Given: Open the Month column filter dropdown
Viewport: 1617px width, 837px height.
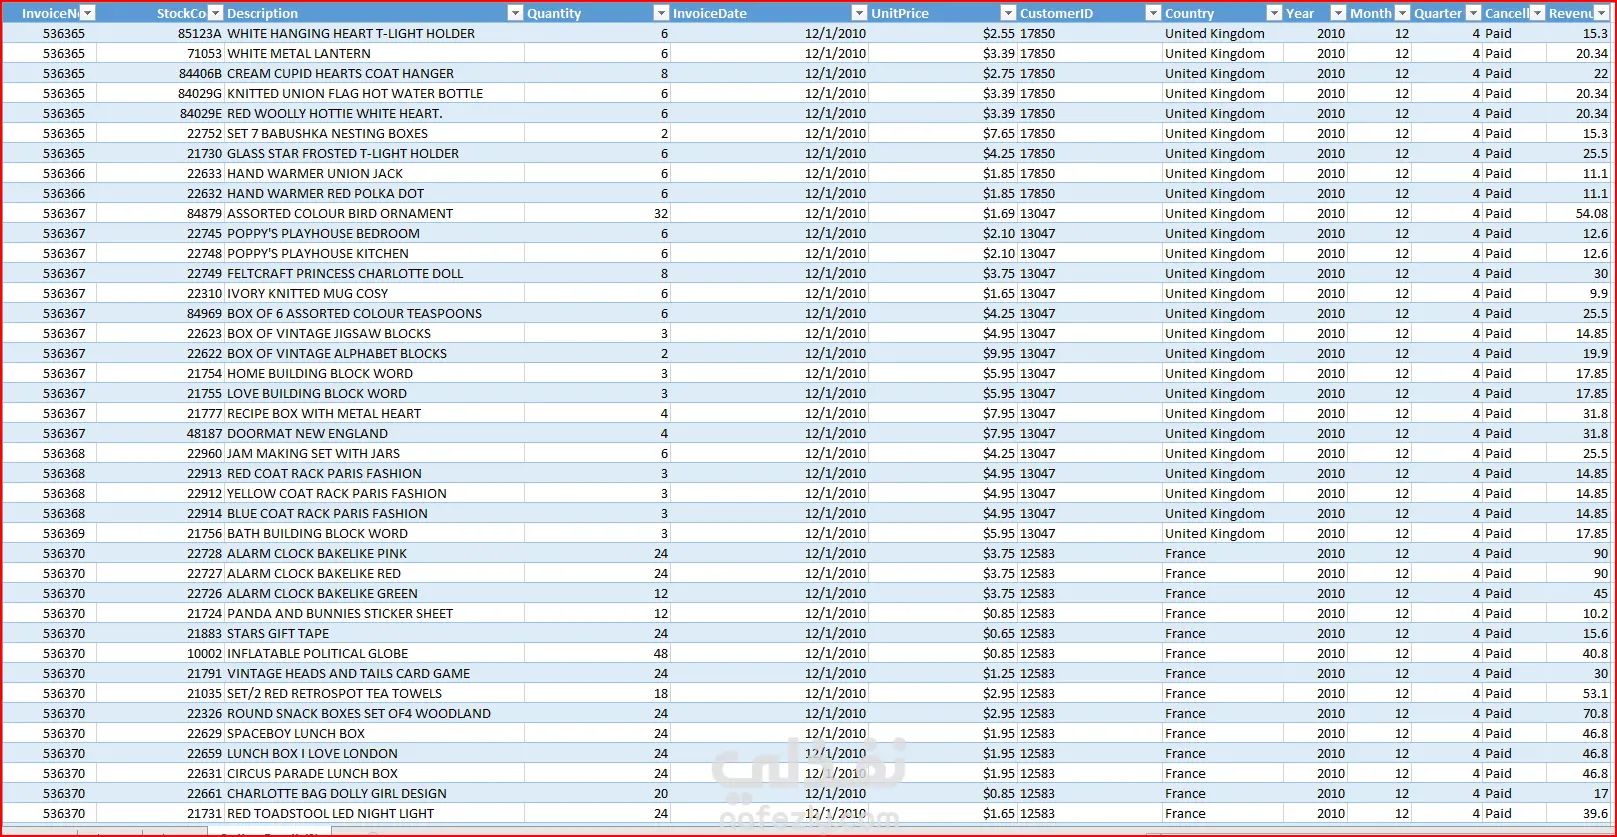Looking at the screenshot, I should click(1402, 13).
